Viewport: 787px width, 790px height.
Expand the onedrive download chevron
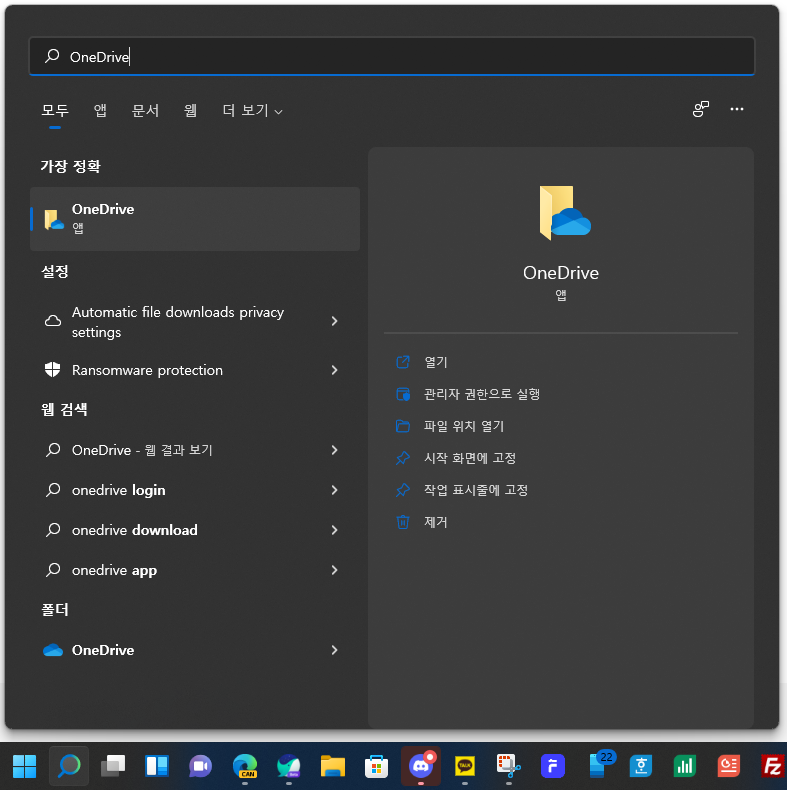point(335,530)
